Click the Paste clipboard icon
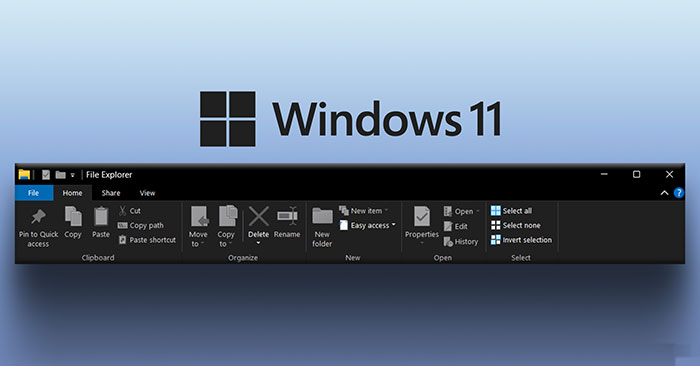Screen dimensions: 700x366 101,216
